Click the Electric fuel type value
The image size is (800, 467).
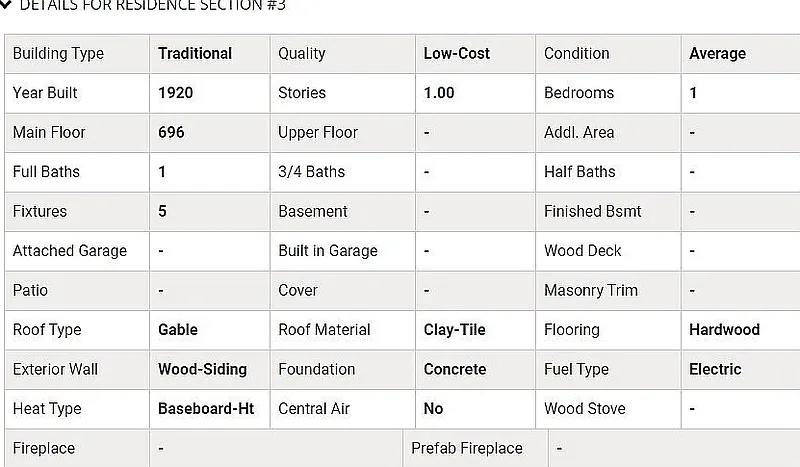(715, 369)
